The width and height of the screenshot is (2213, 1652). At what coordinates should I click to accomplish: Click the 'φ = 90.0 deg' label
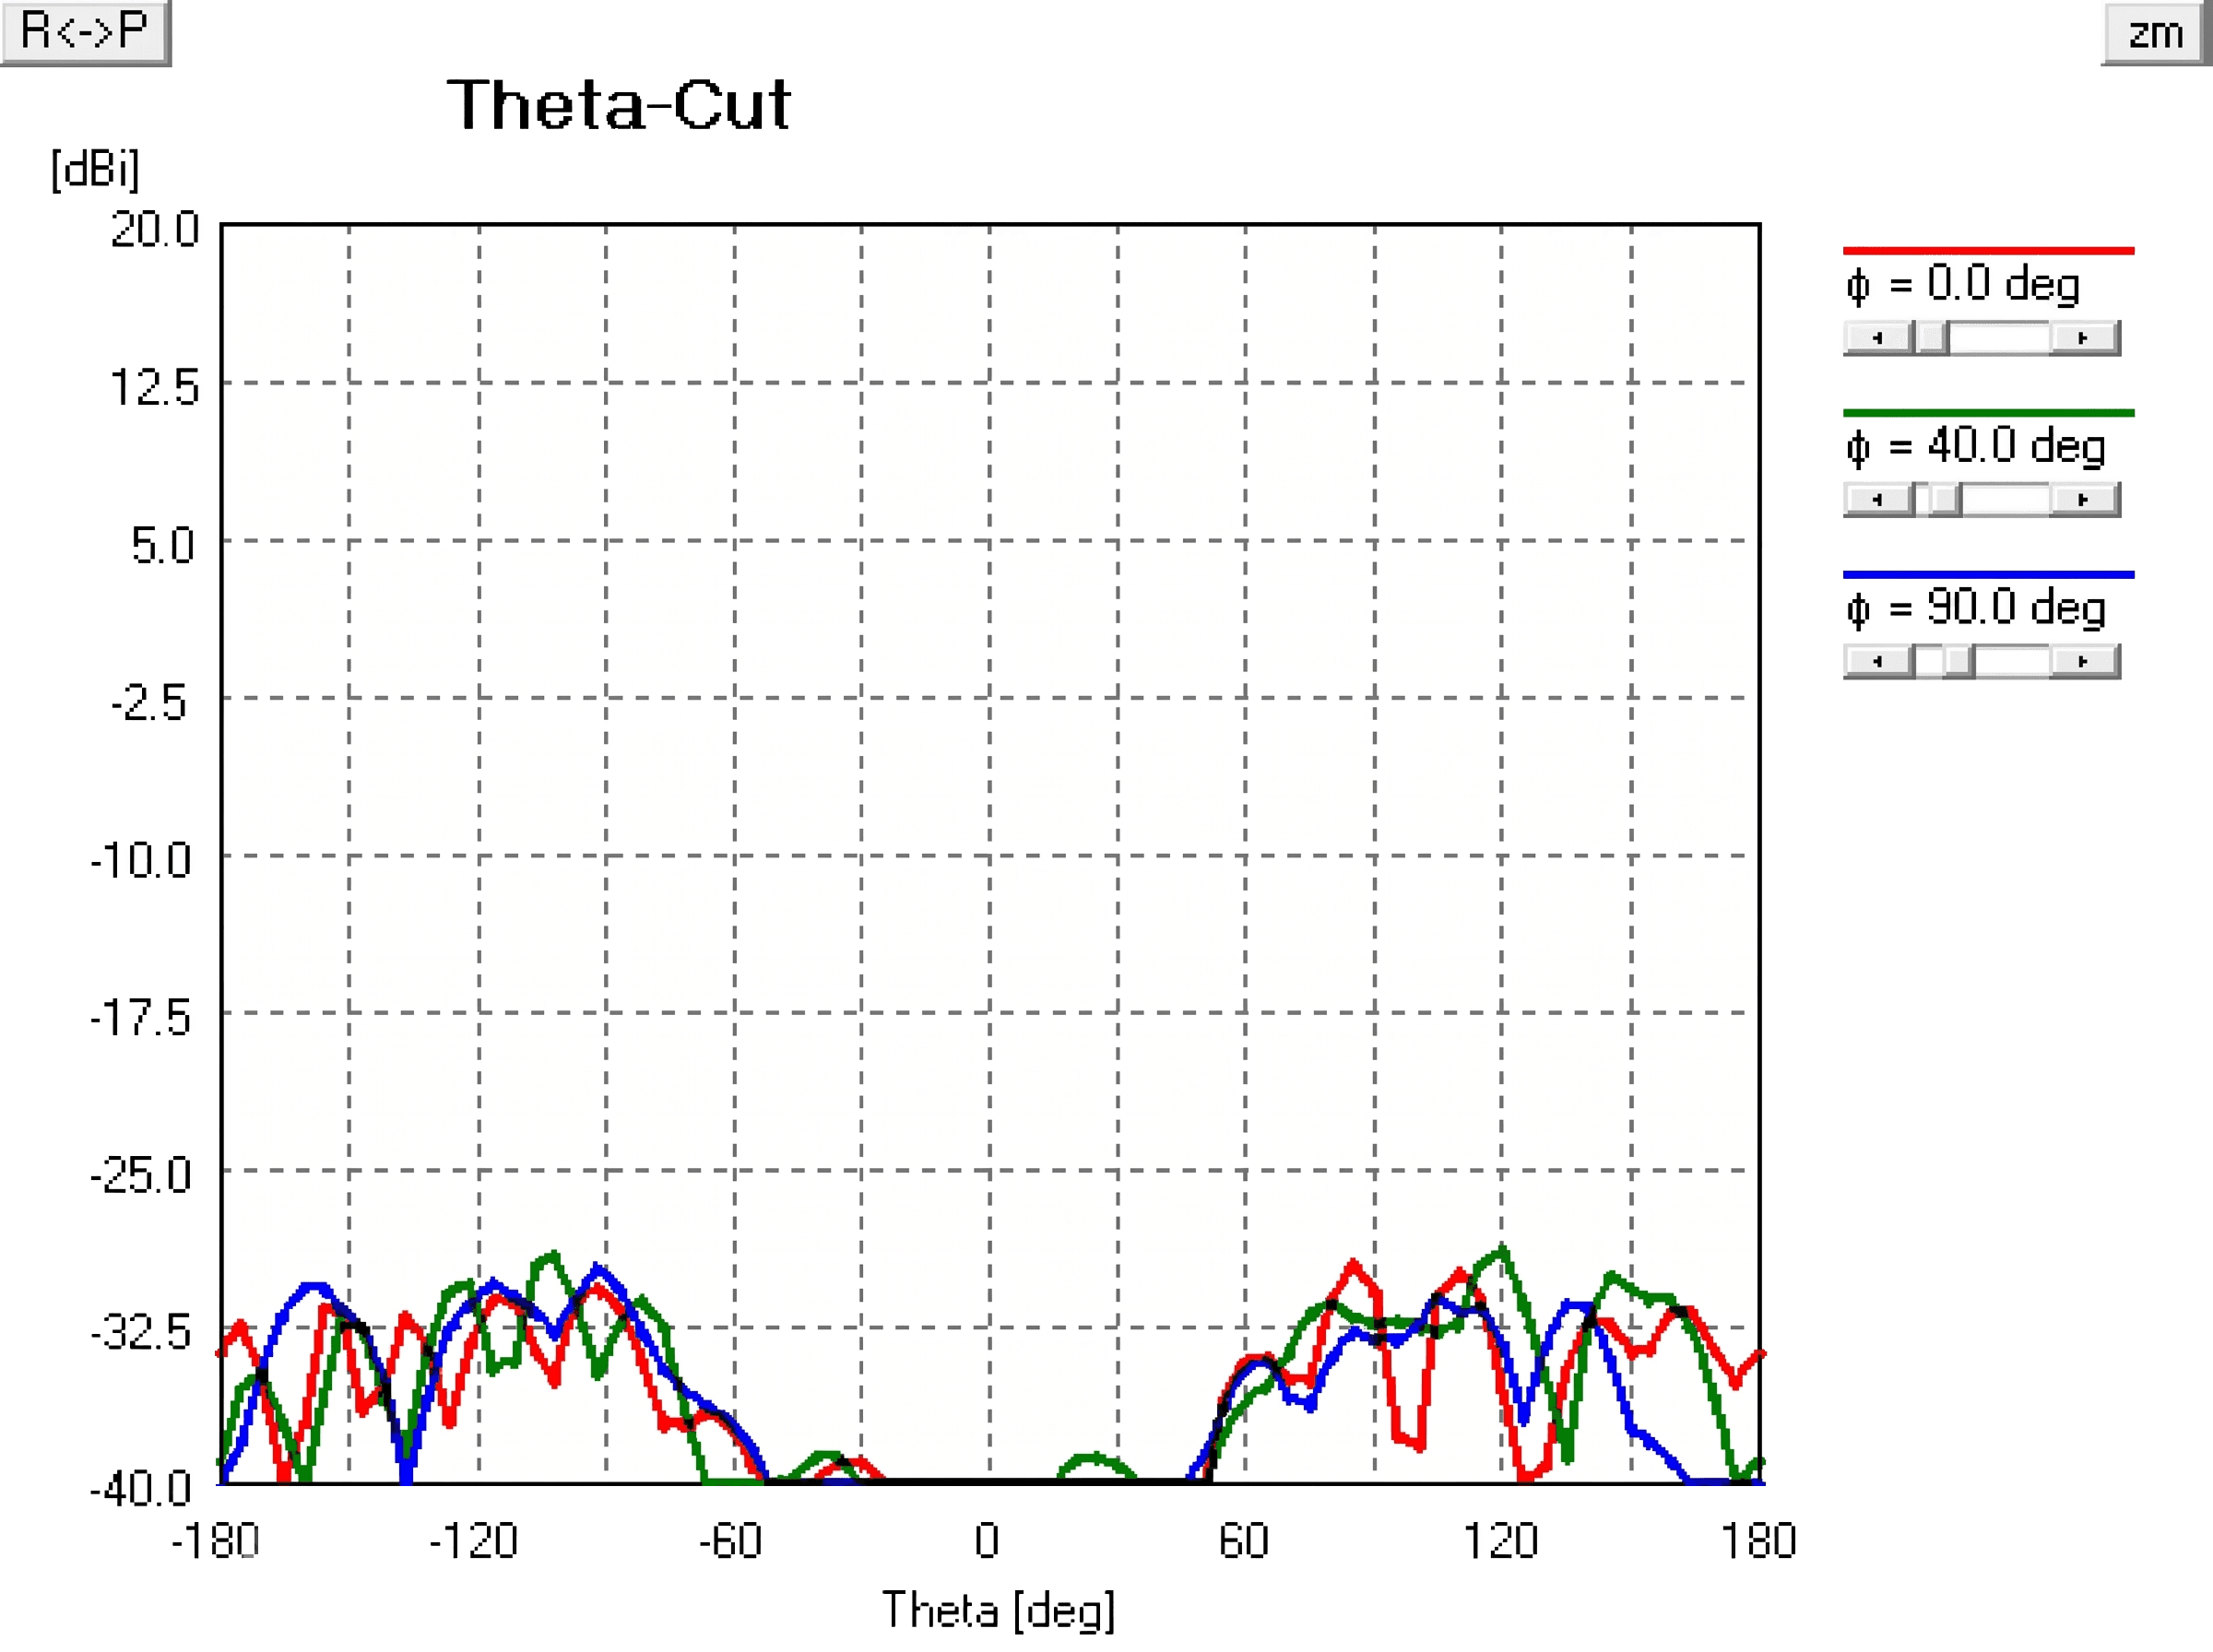1976,609
